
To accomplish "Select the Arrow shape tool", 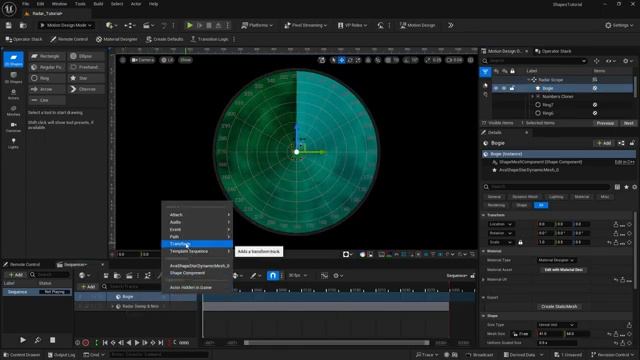I will [47, 89].
